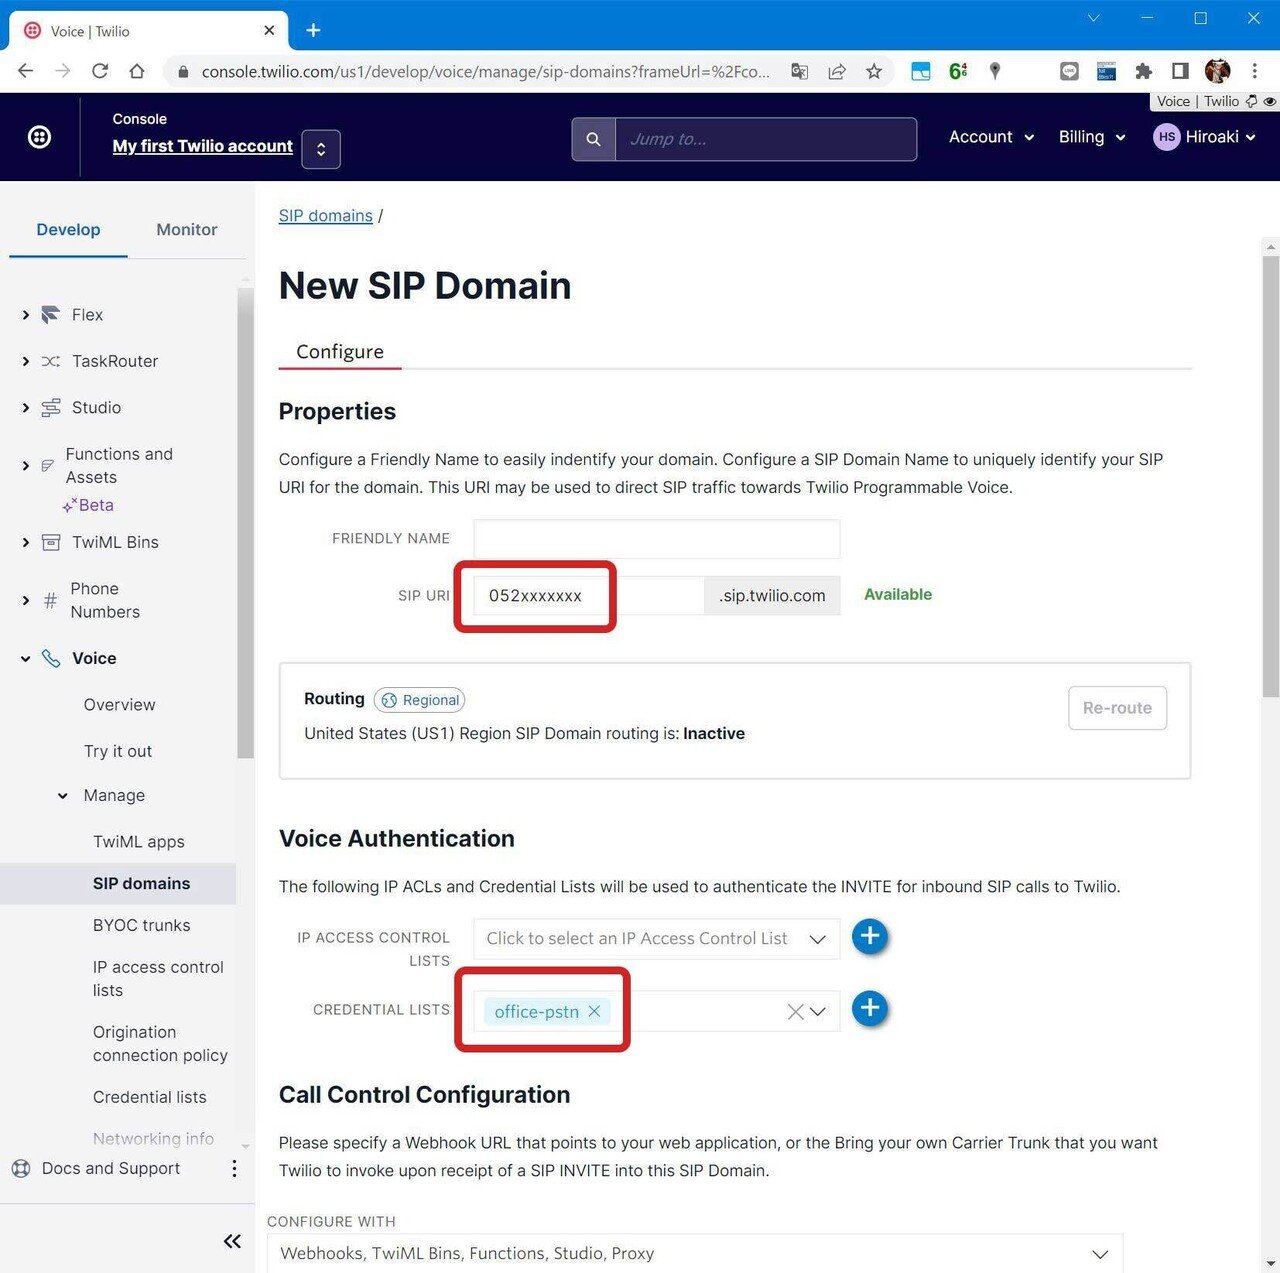This screenshot has width=1280, height=1273.
Task: Open Try it out page
Action: click(118, 751)
